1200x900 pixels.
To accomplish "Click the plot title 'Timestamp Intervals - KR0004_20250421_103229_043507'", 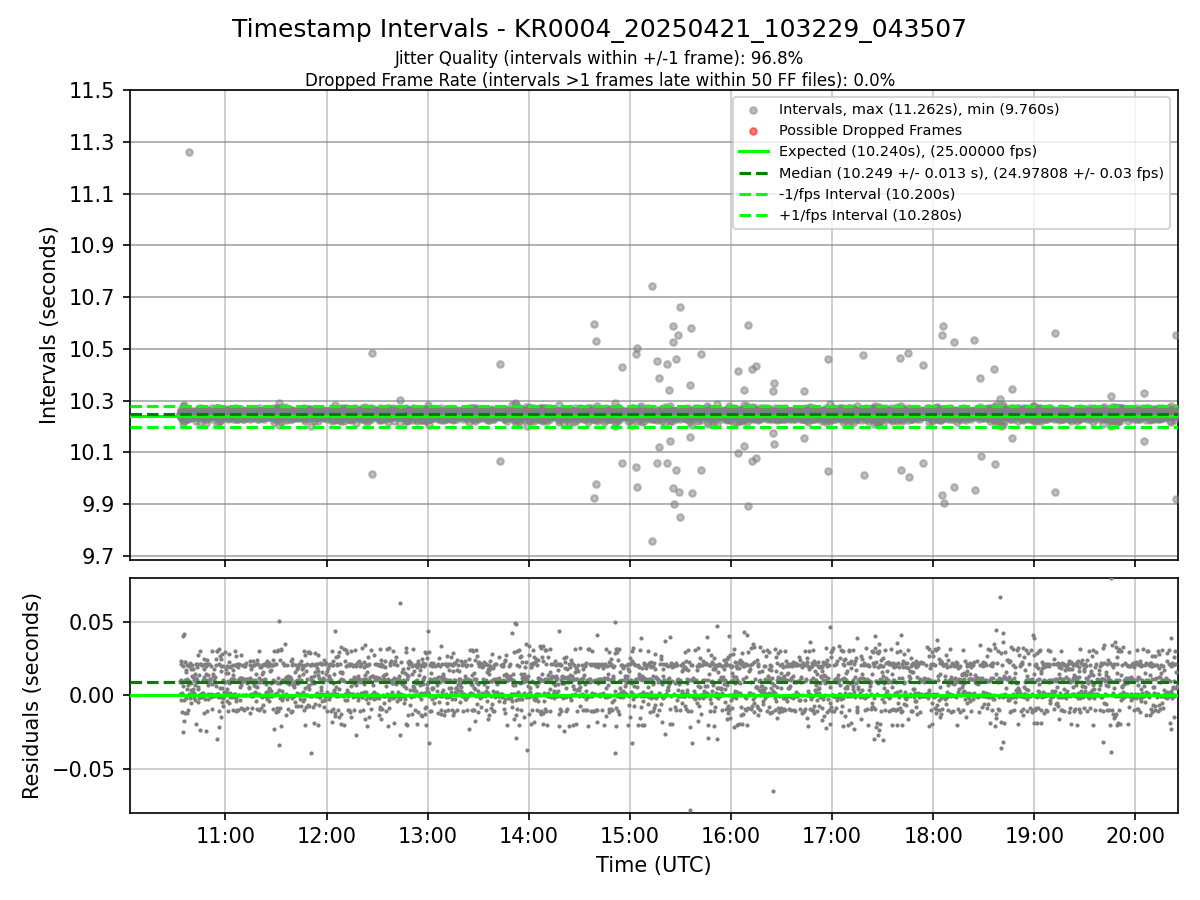I will 599,29.
